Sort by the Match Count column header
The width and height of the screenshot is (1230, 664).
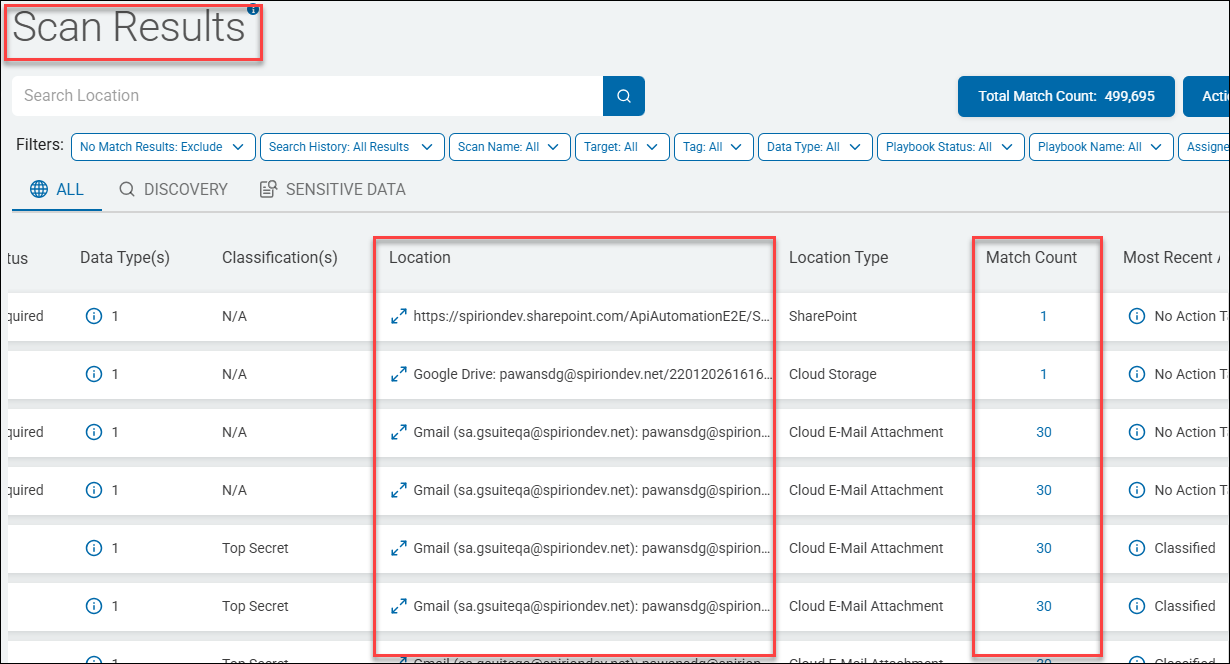[x=1031, y=257]
